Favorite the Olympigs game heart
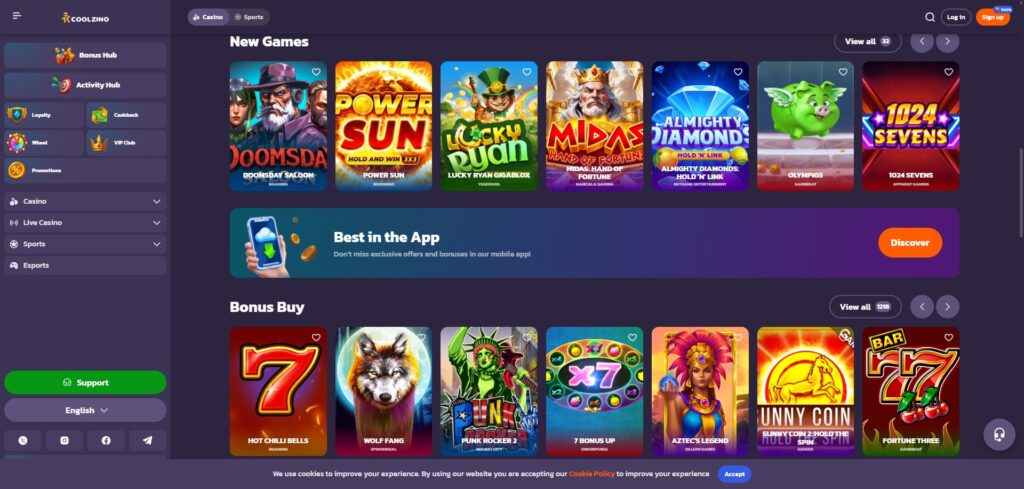This screenshot has height=489, width=1024. tap(843, 72)
